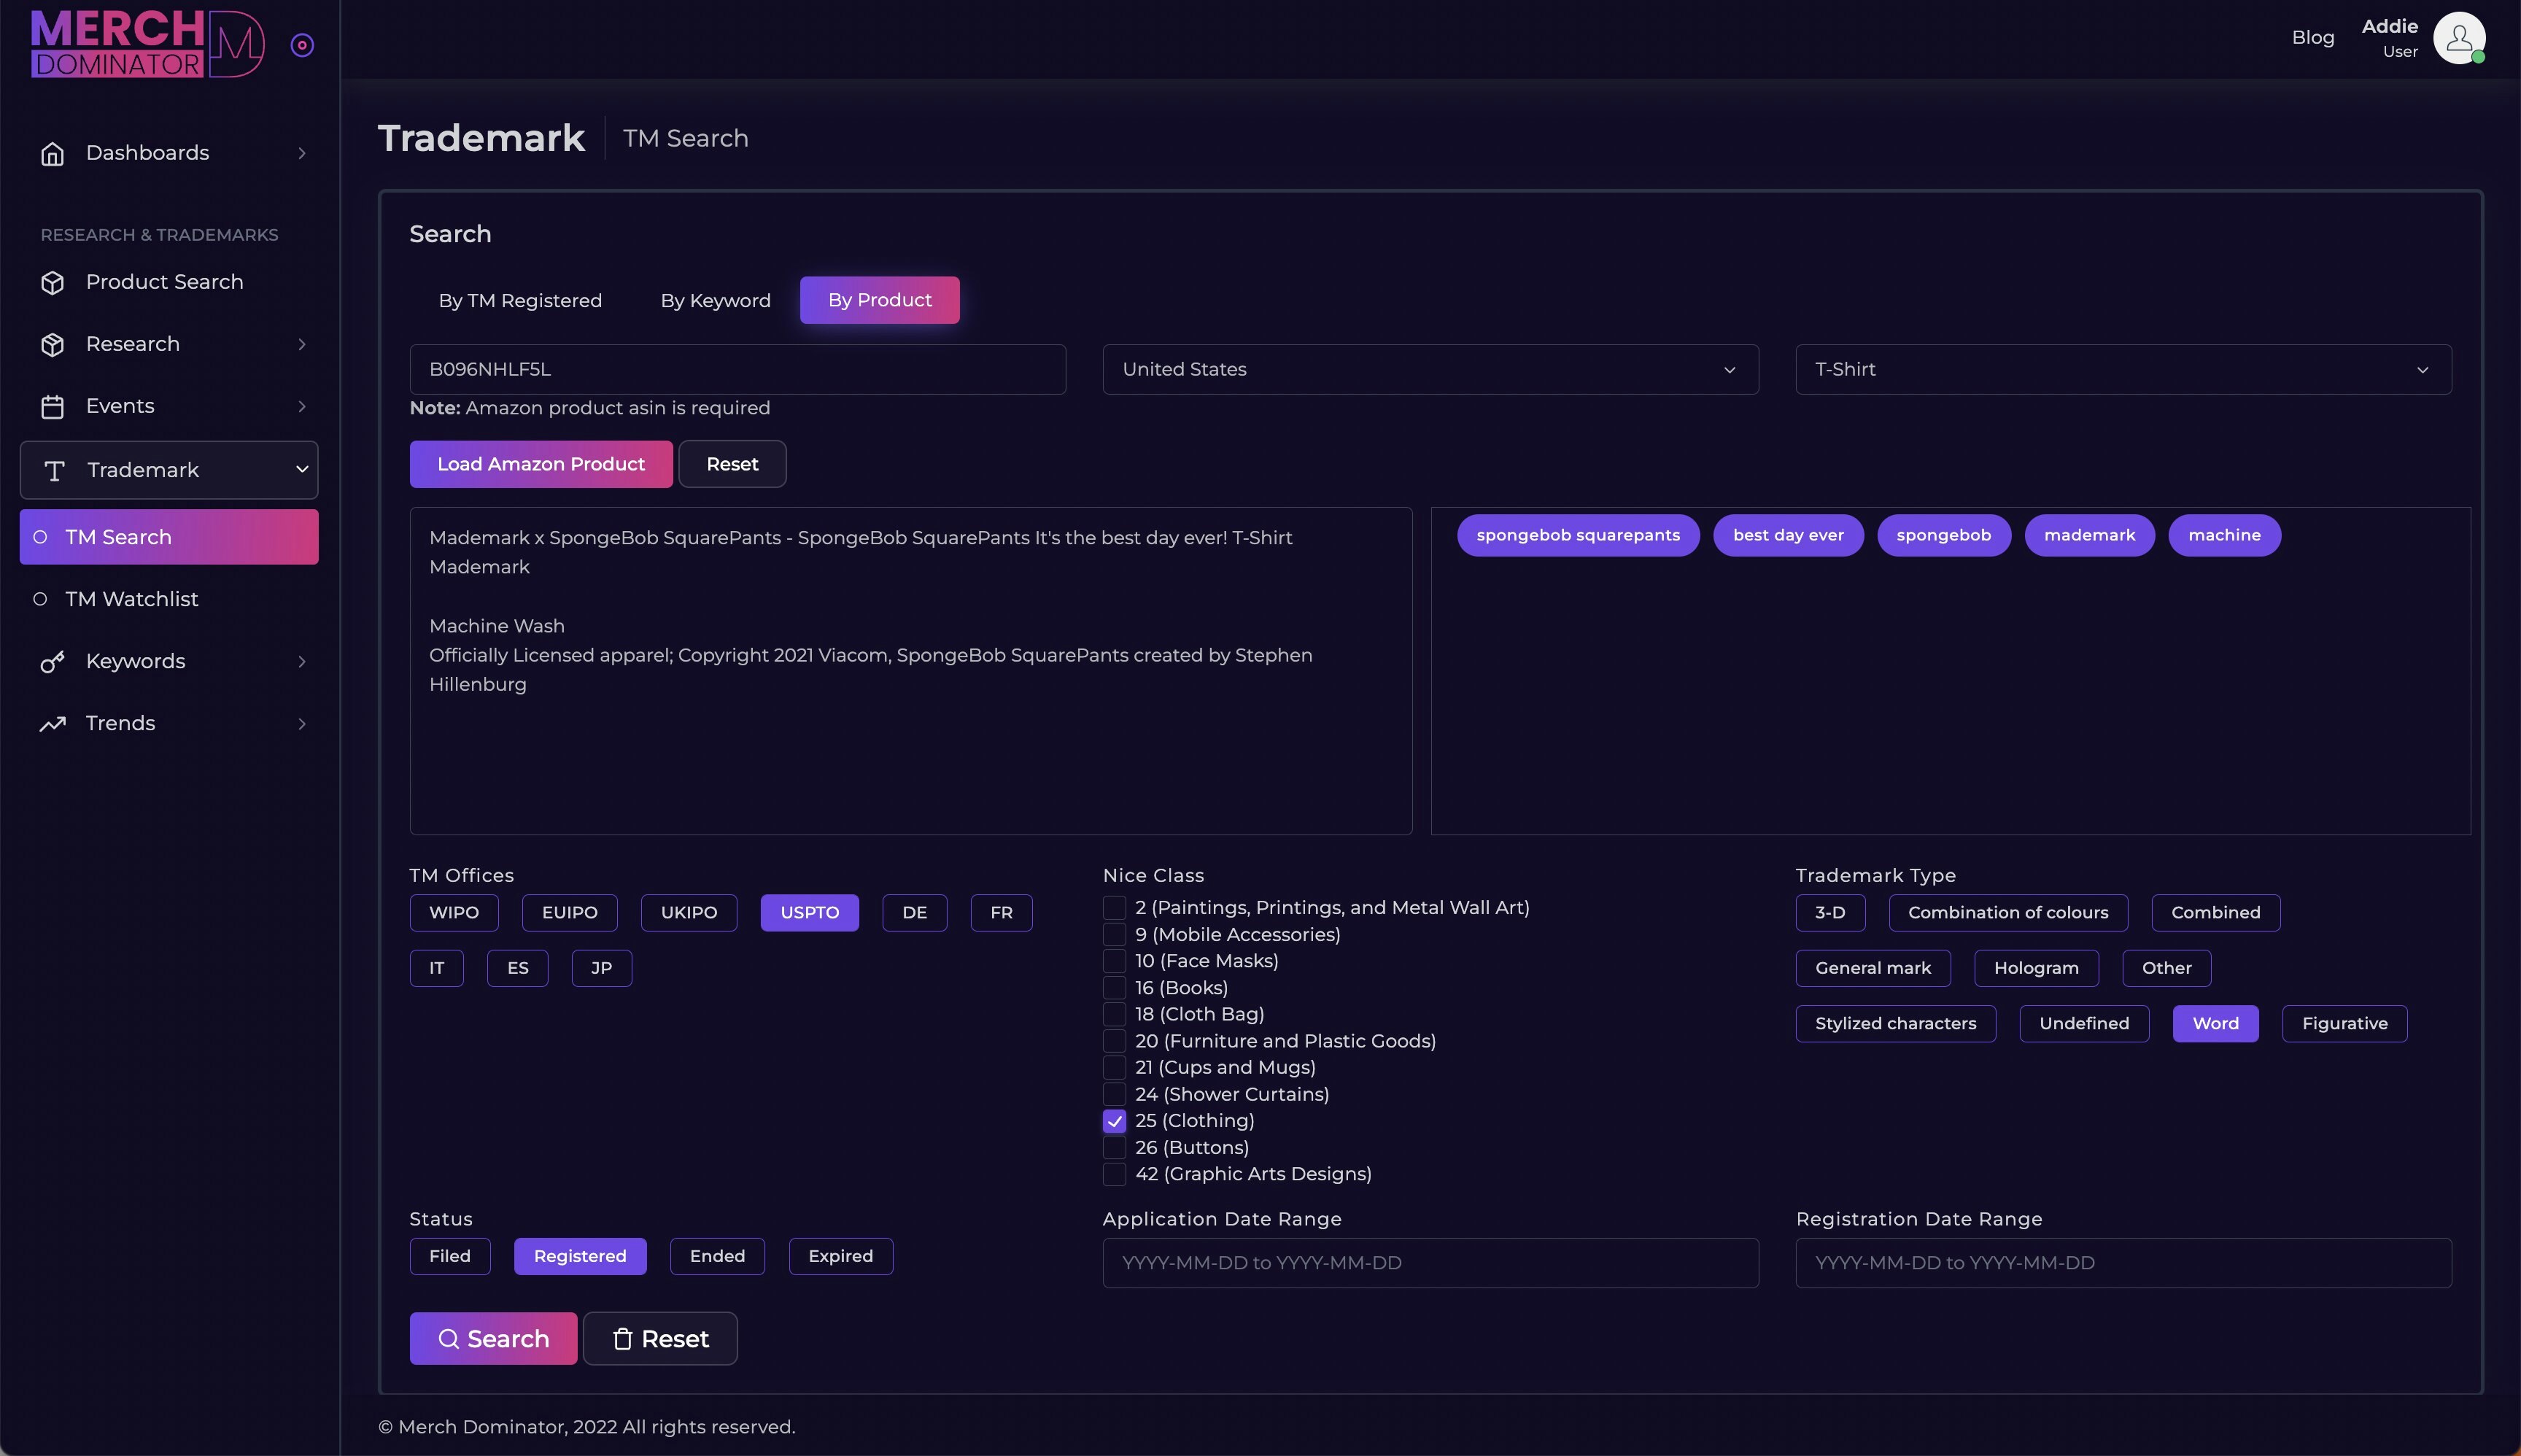Viewport: 2521px width, 1456px height.
Task: Click the Application Date Range field
Action: [1430, 1263]
